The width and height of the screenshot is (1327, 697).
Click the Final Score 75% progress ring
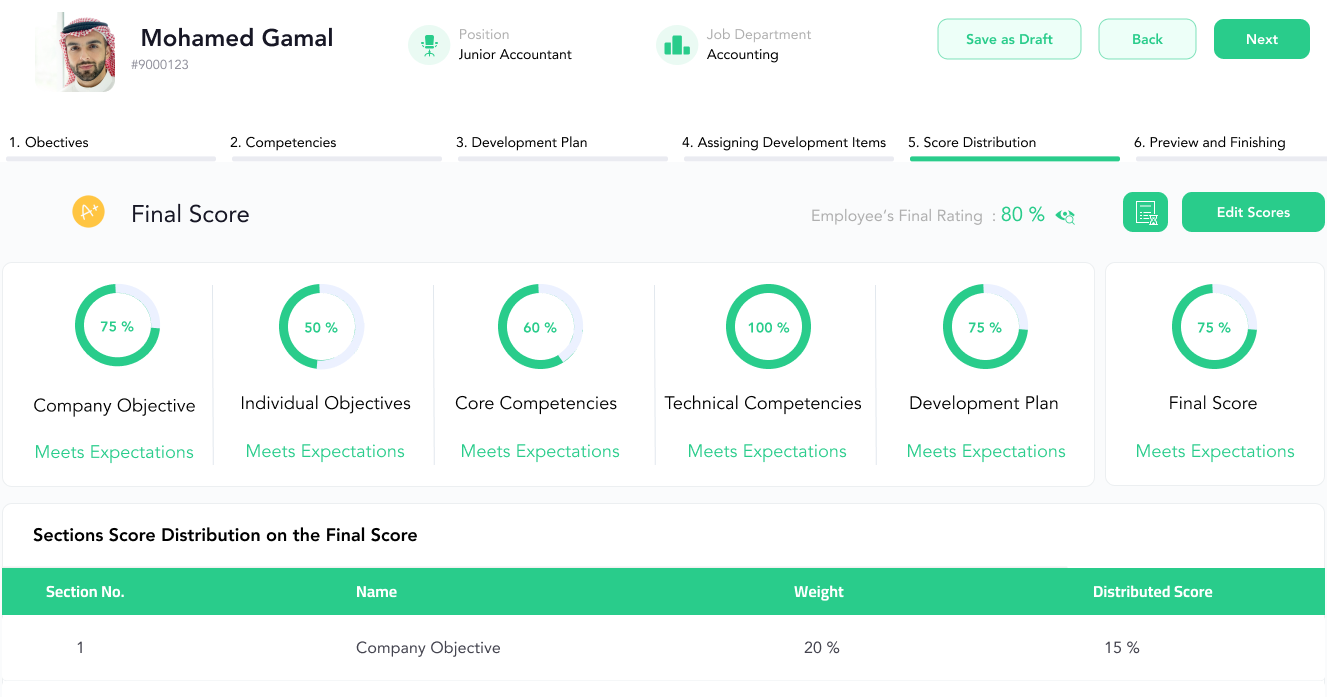[x=1214, y=327]
